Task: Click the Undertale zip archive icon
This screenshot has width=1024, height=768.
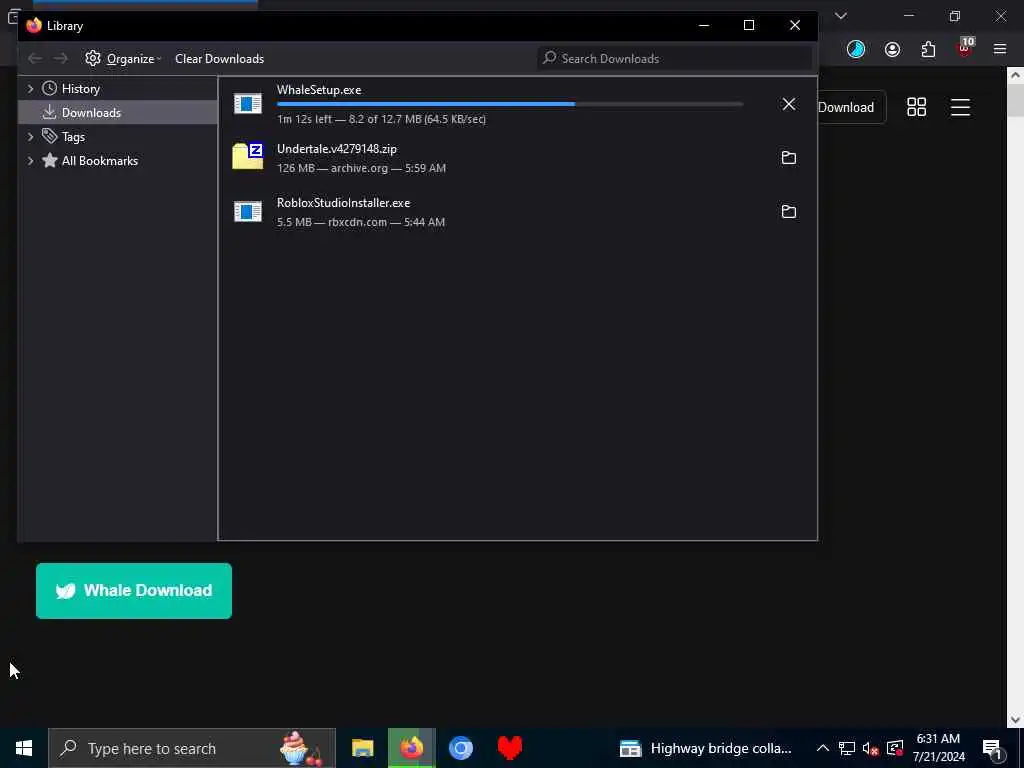Action: coord(248,157)
